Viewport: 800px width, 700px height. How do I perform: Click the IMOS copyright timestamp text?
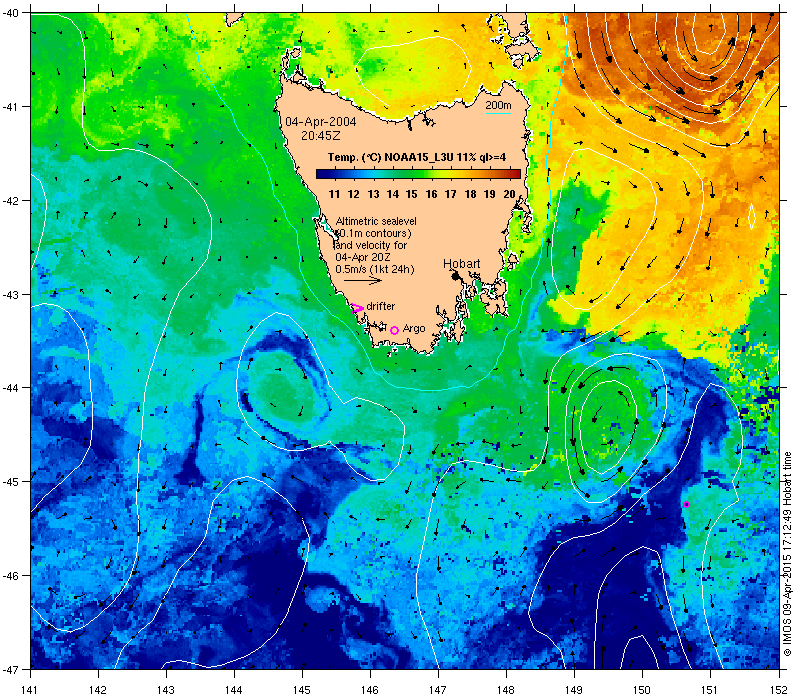pos(787,555)
